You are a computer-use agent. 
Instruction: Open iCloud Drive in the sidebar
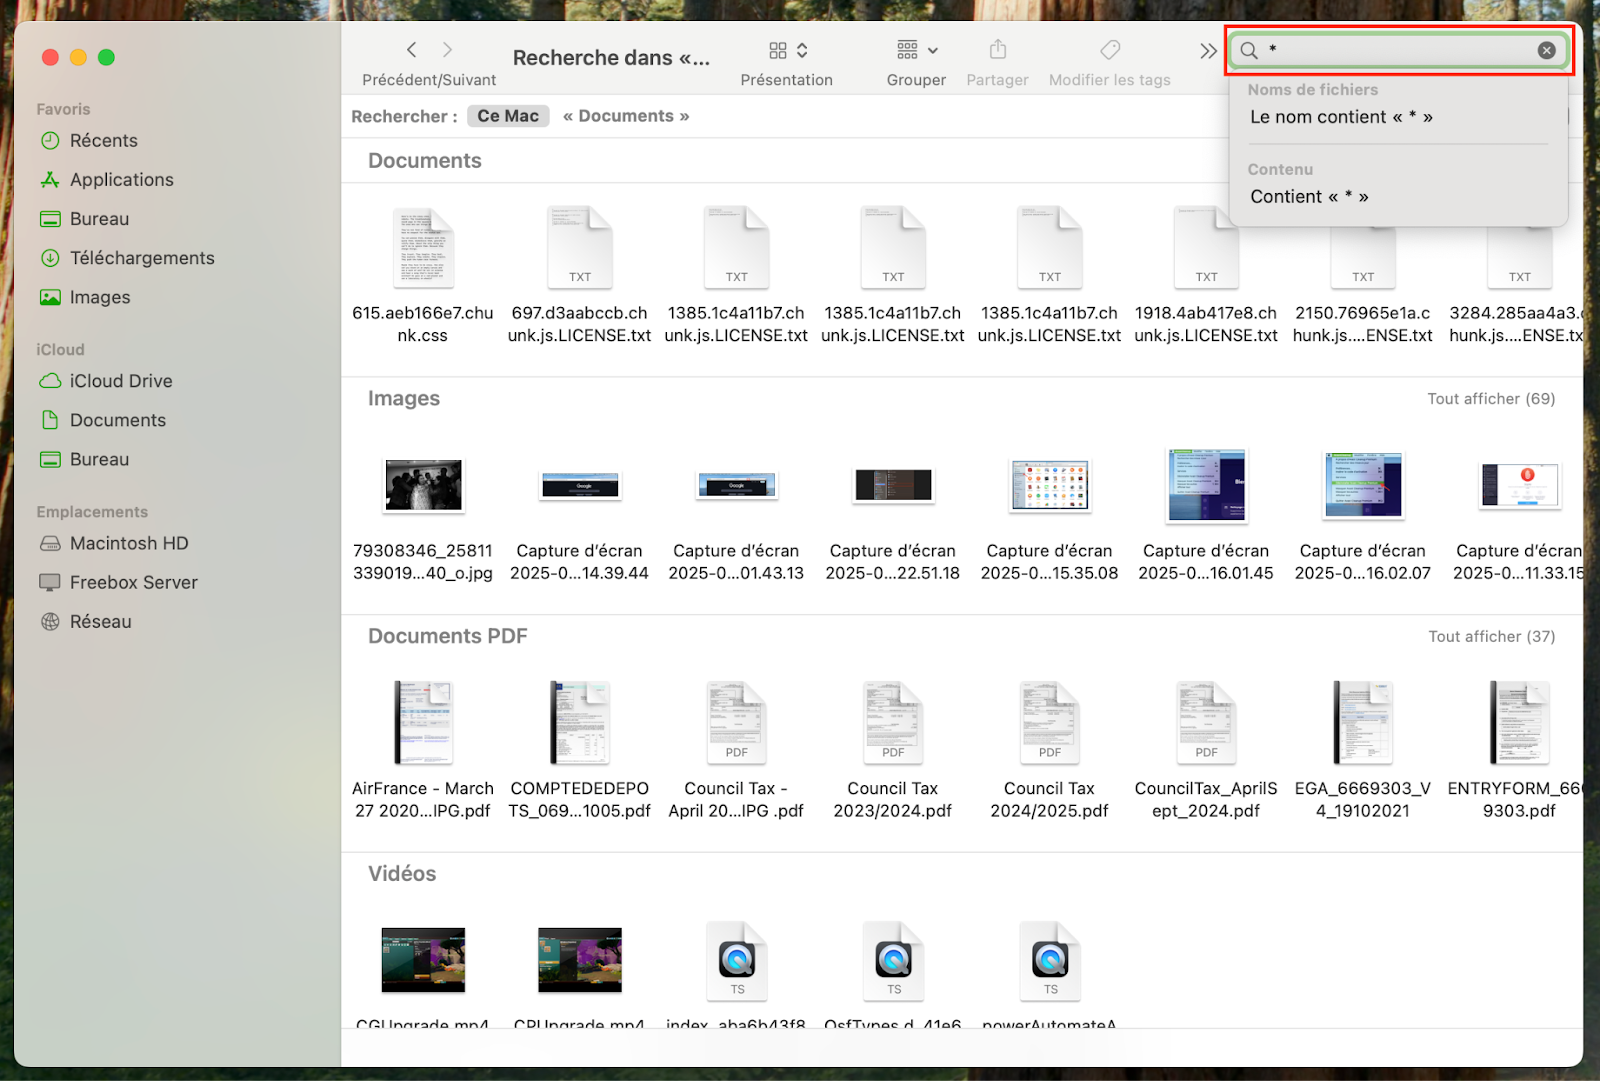point(120,381)
